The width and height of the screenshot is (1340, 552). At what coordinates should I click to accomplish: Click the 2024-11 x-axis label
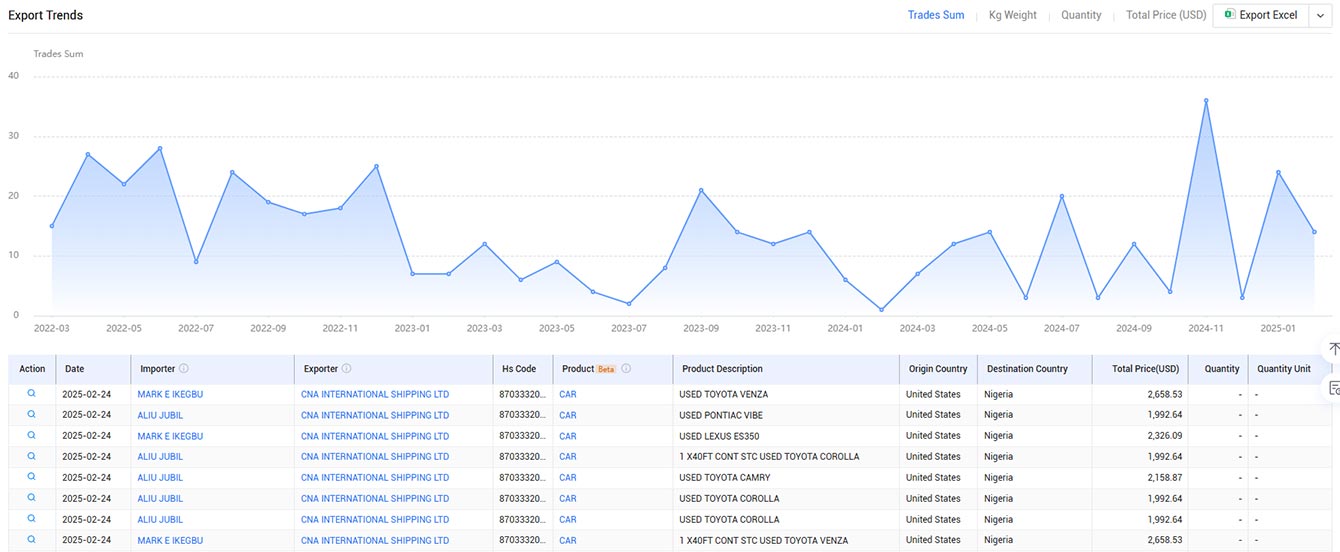(x=1205, y=328)
